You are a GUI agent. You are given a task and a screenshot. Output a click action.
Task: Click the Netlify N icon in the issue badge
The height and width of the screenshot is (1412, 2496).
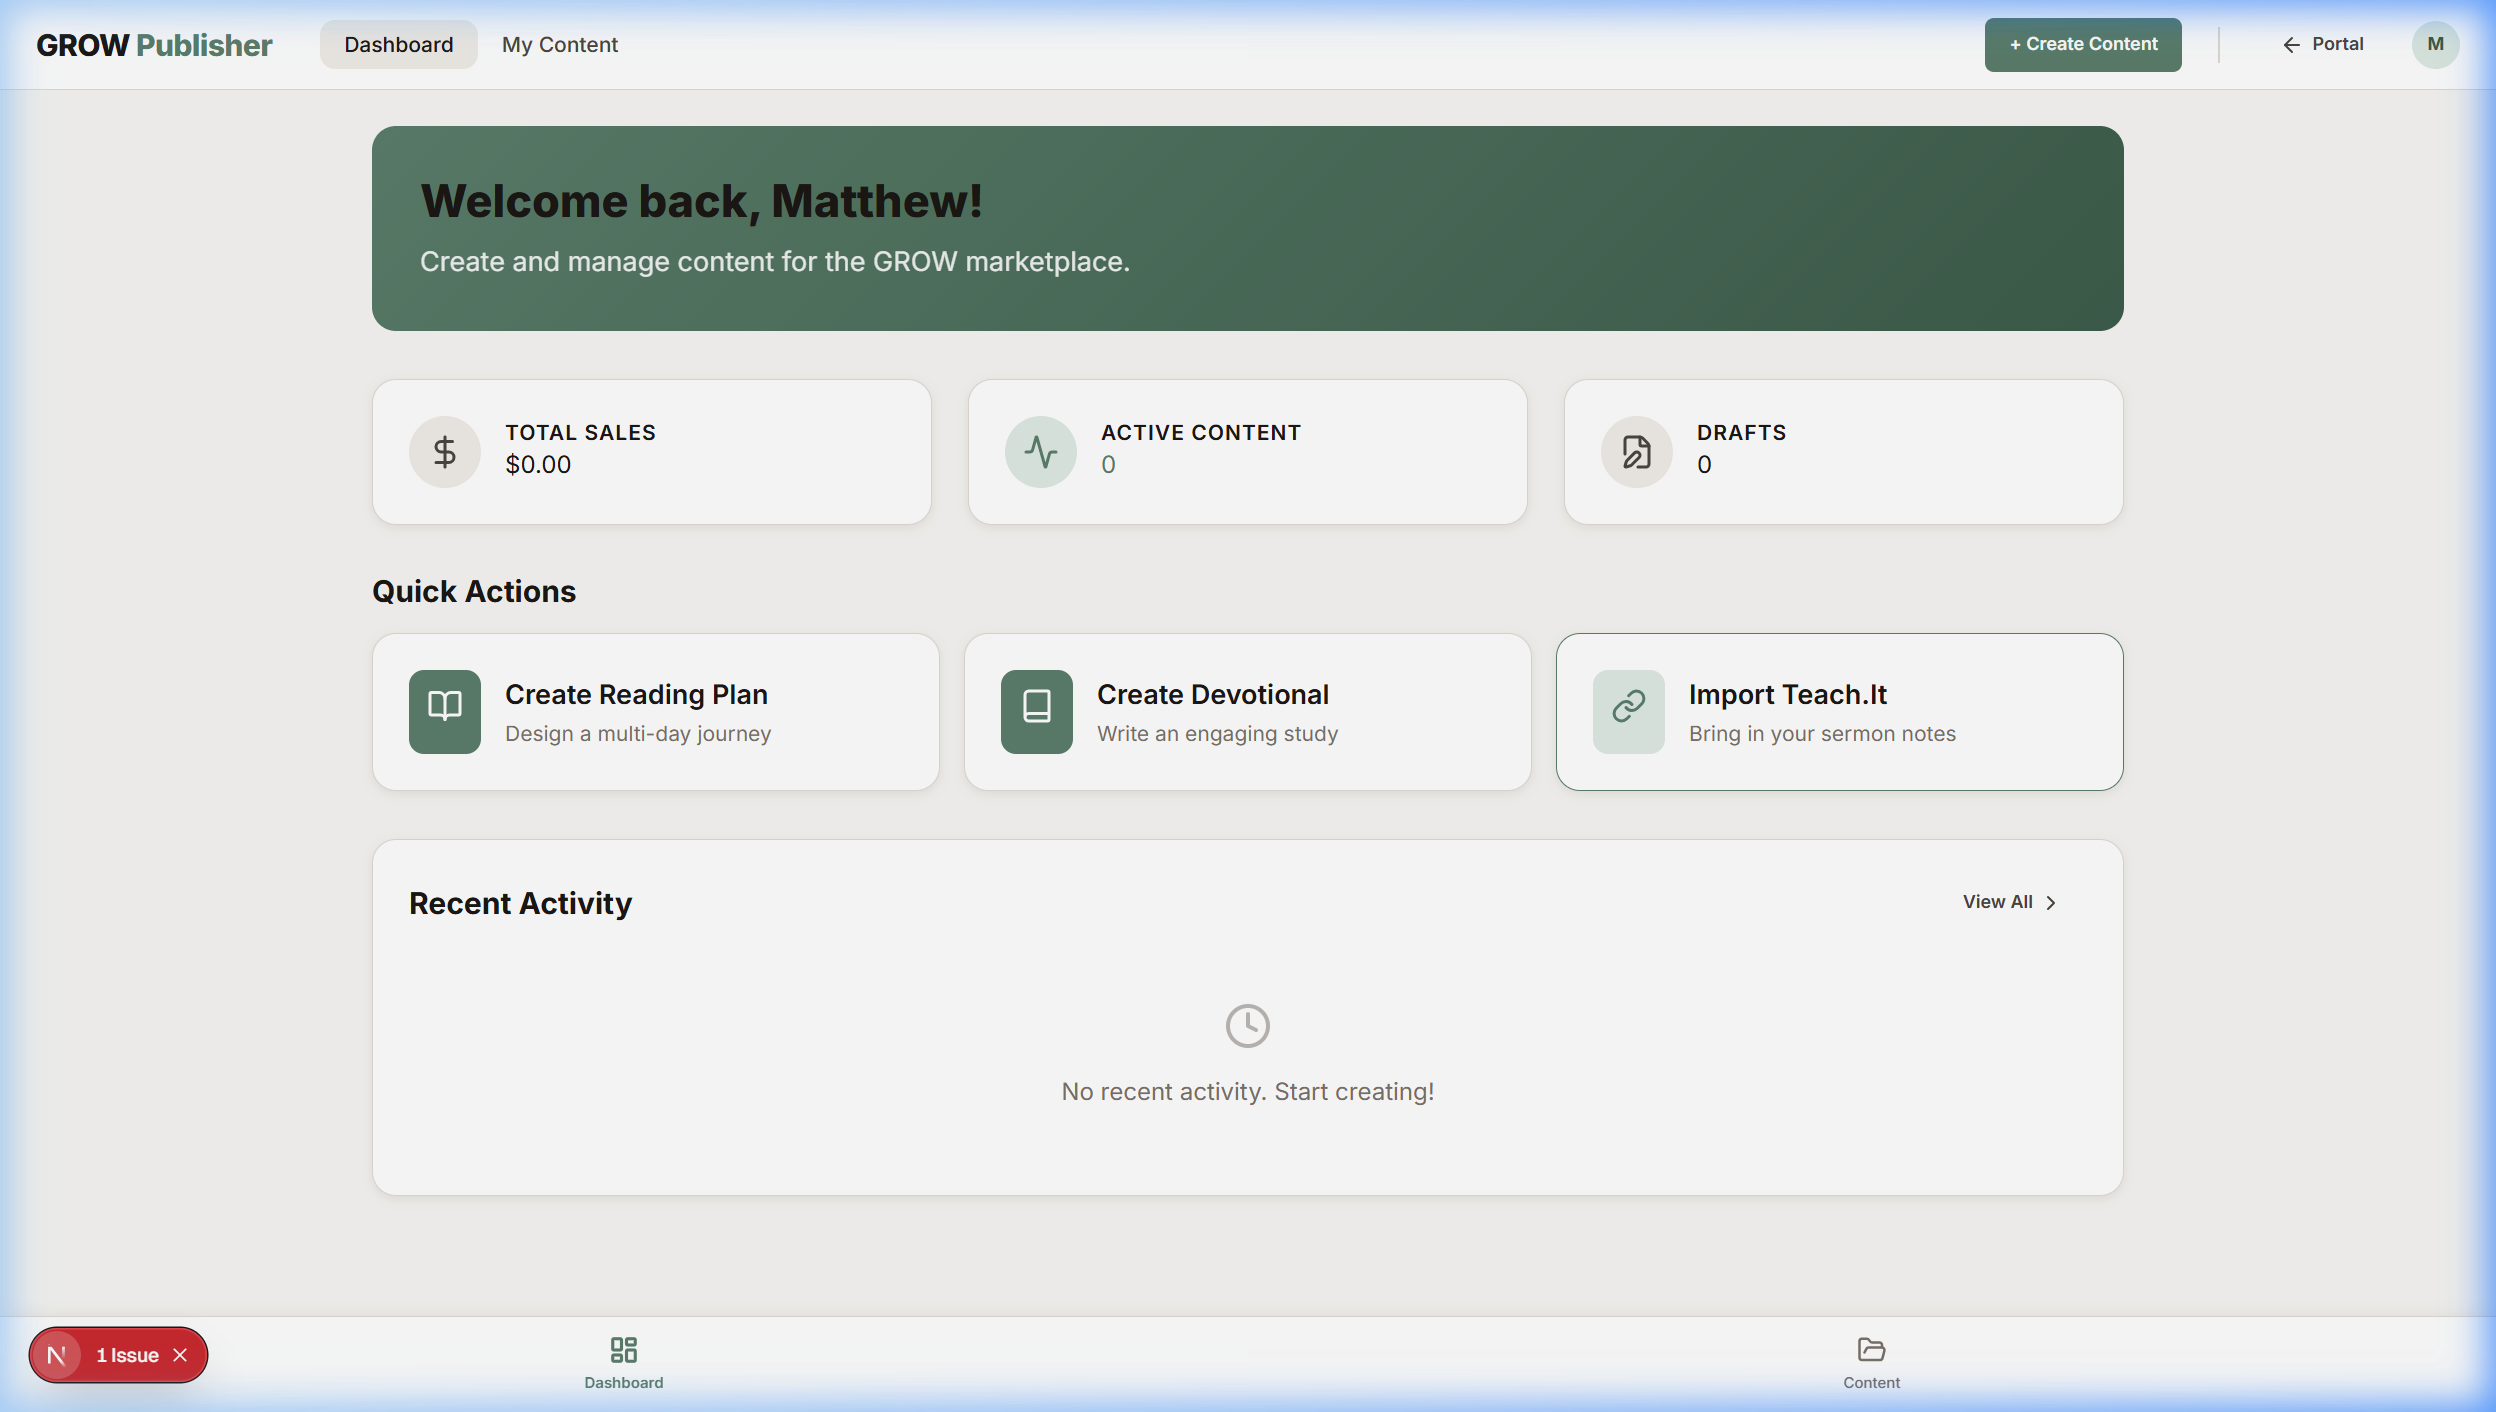tap(57, 1354)
